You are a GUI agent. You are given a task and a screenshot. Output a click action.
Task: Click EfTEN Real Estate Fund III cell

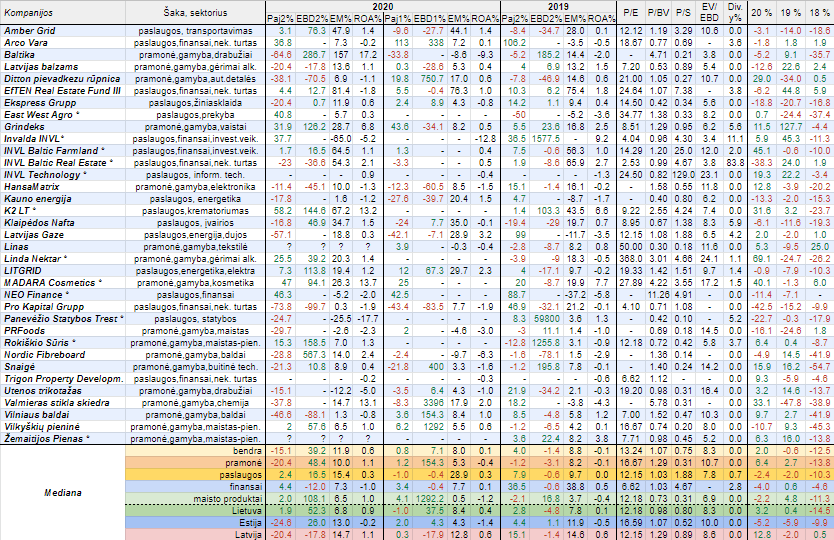tap(62, 91)
